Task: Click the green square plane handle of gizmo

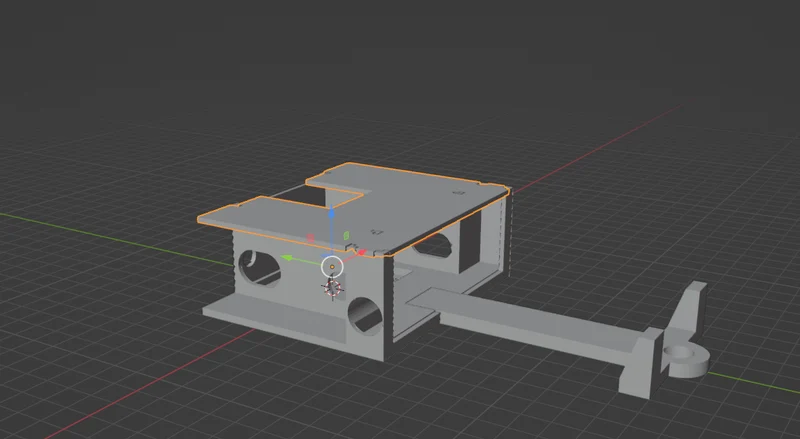Action: pos(346,235)
